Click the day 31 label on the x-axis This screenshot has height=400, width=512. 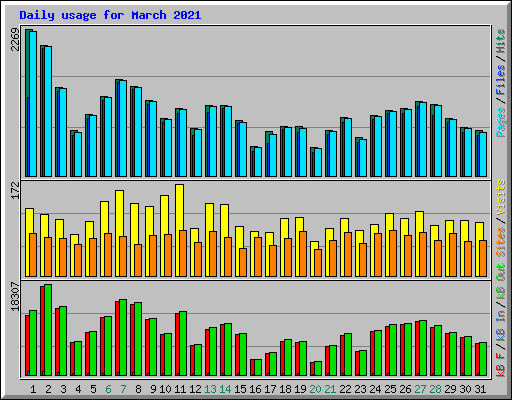480,389
